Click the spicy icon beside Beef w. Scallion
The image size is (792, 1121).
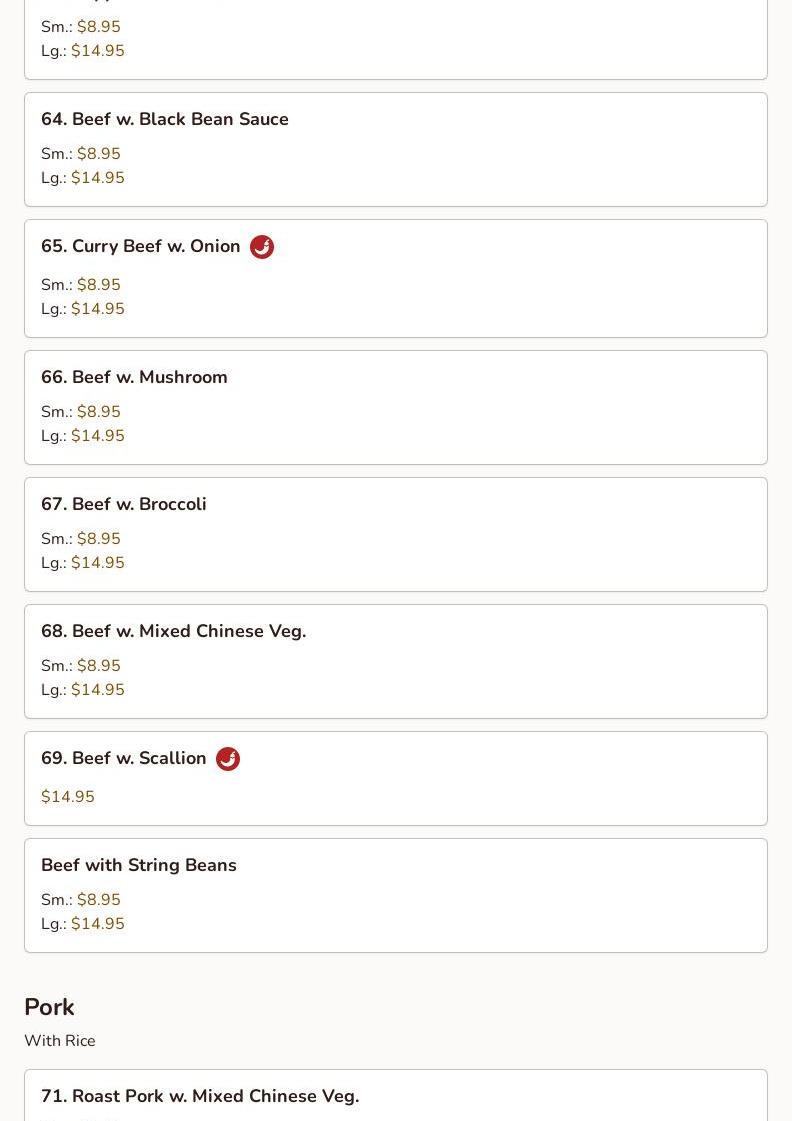click(228, 759)
